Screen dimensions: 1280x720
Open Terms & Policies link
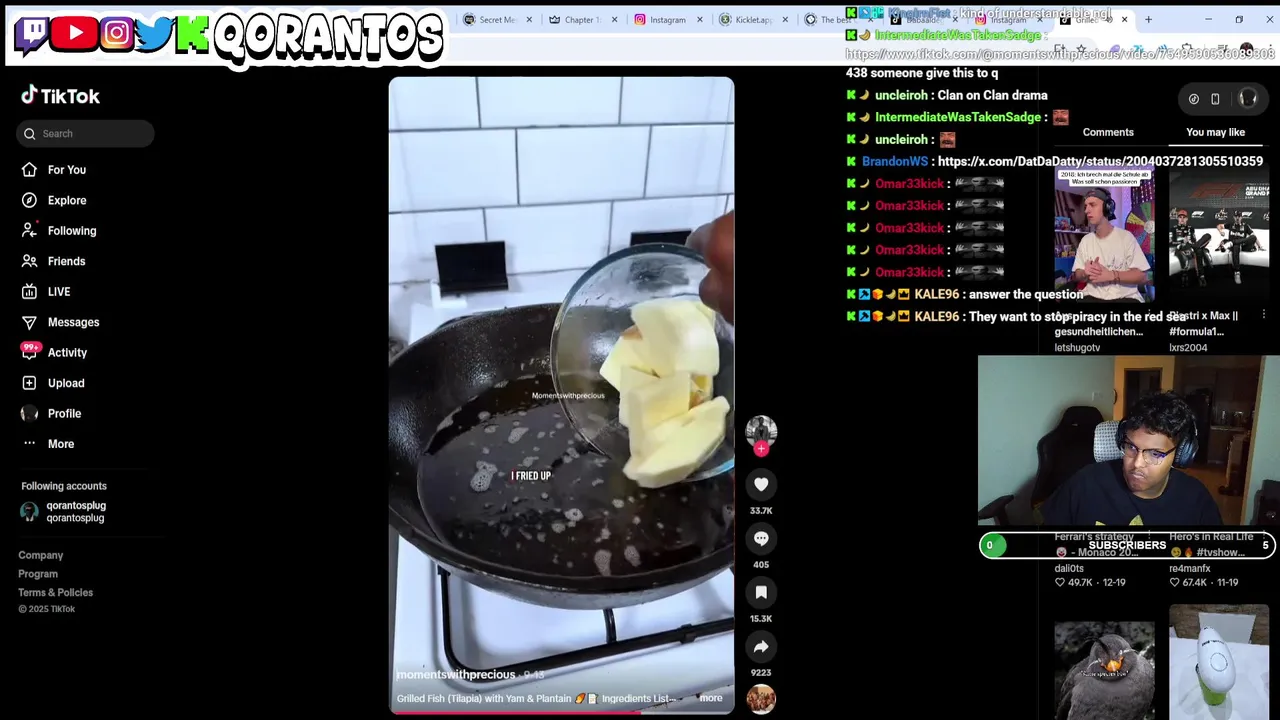(x=55, y=593)
